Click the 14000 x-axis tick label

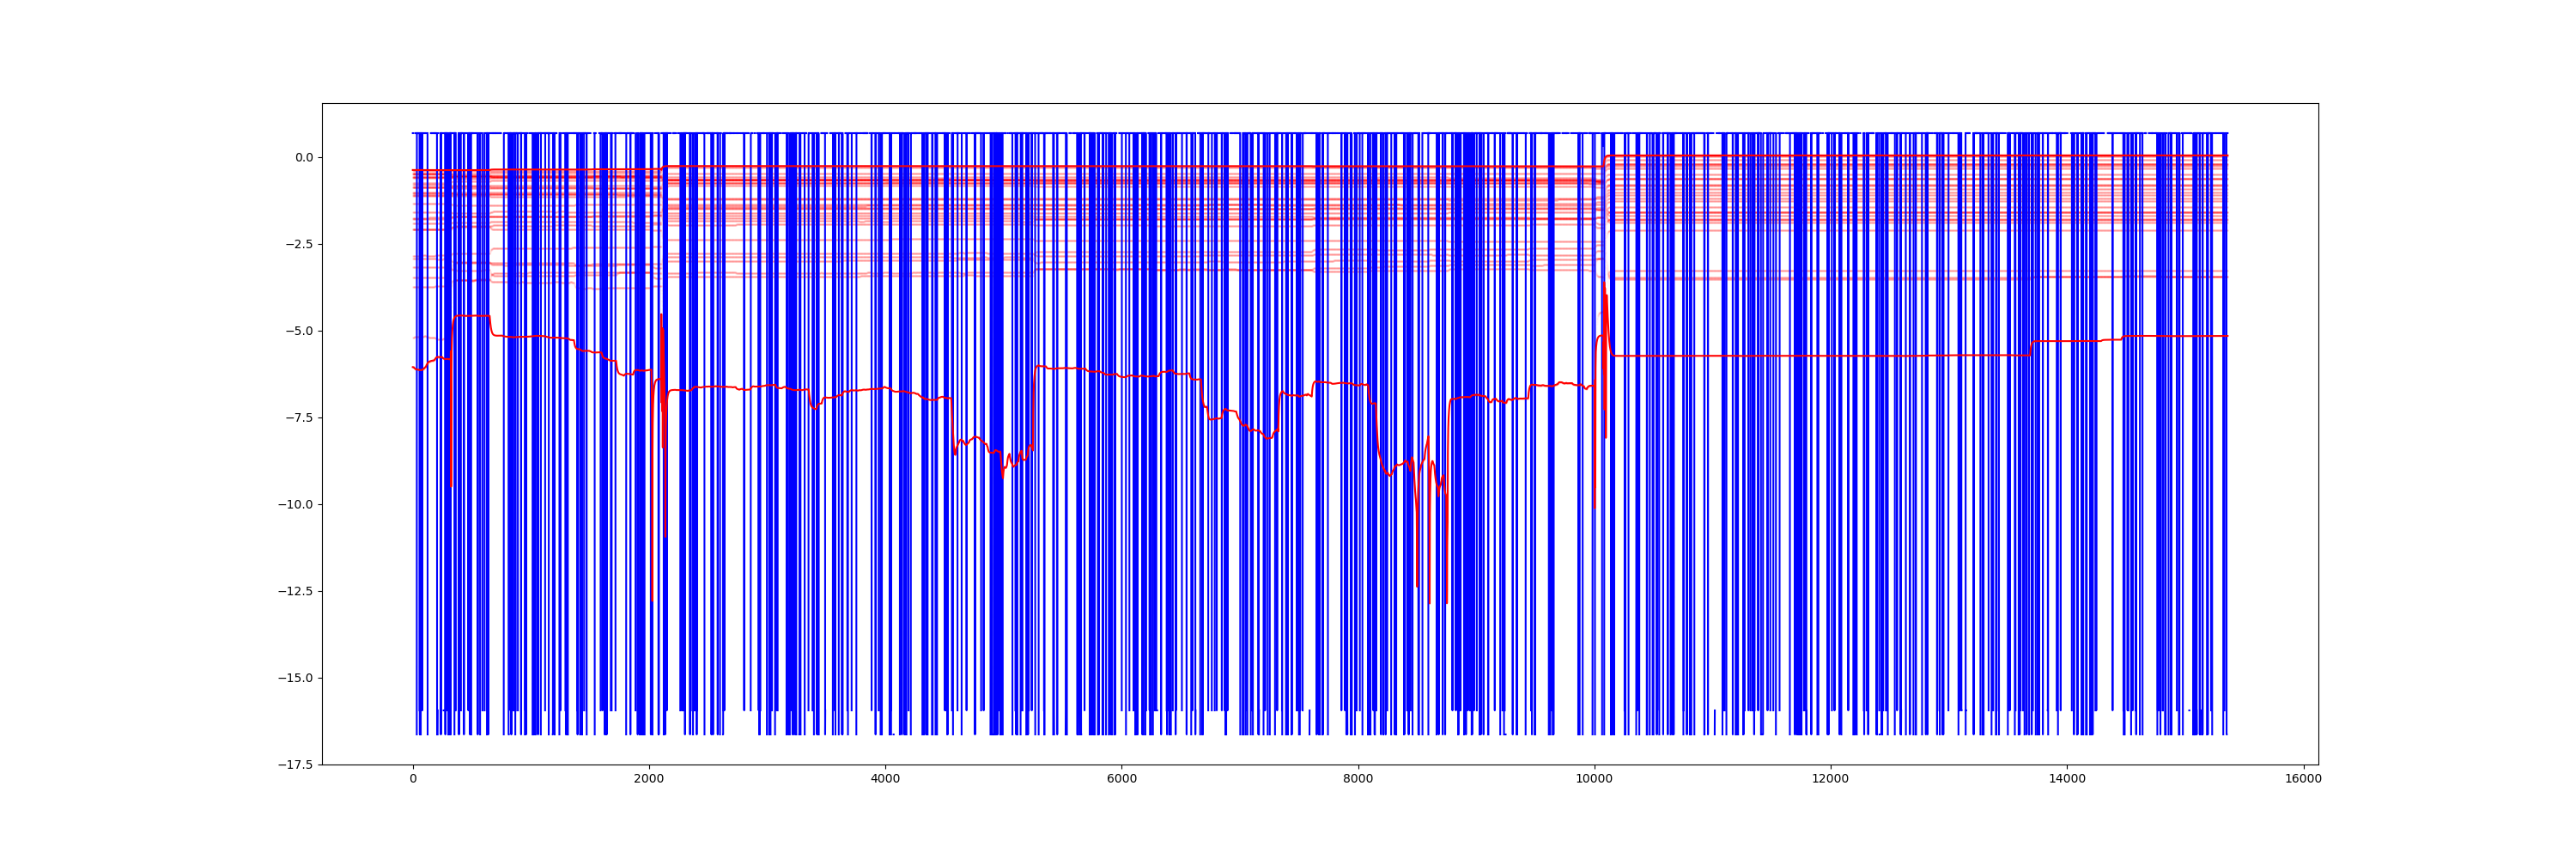pos(2067,778)
